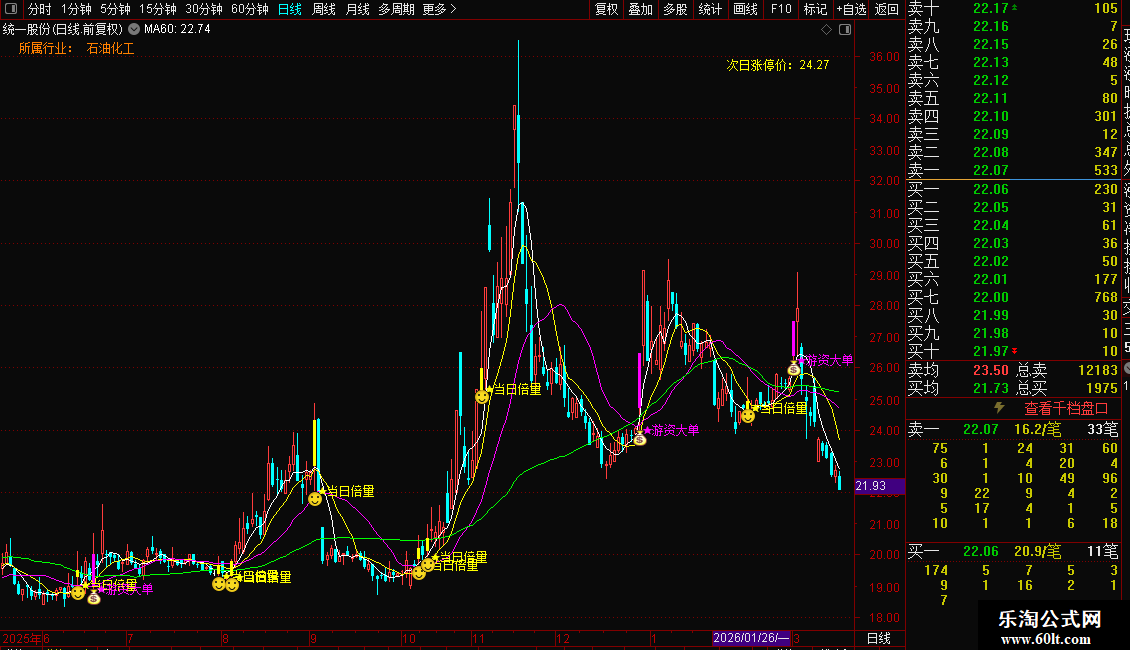Open the 统计 statistics tool
This screenshot has height=650, width=1130.
coord(710,9)
